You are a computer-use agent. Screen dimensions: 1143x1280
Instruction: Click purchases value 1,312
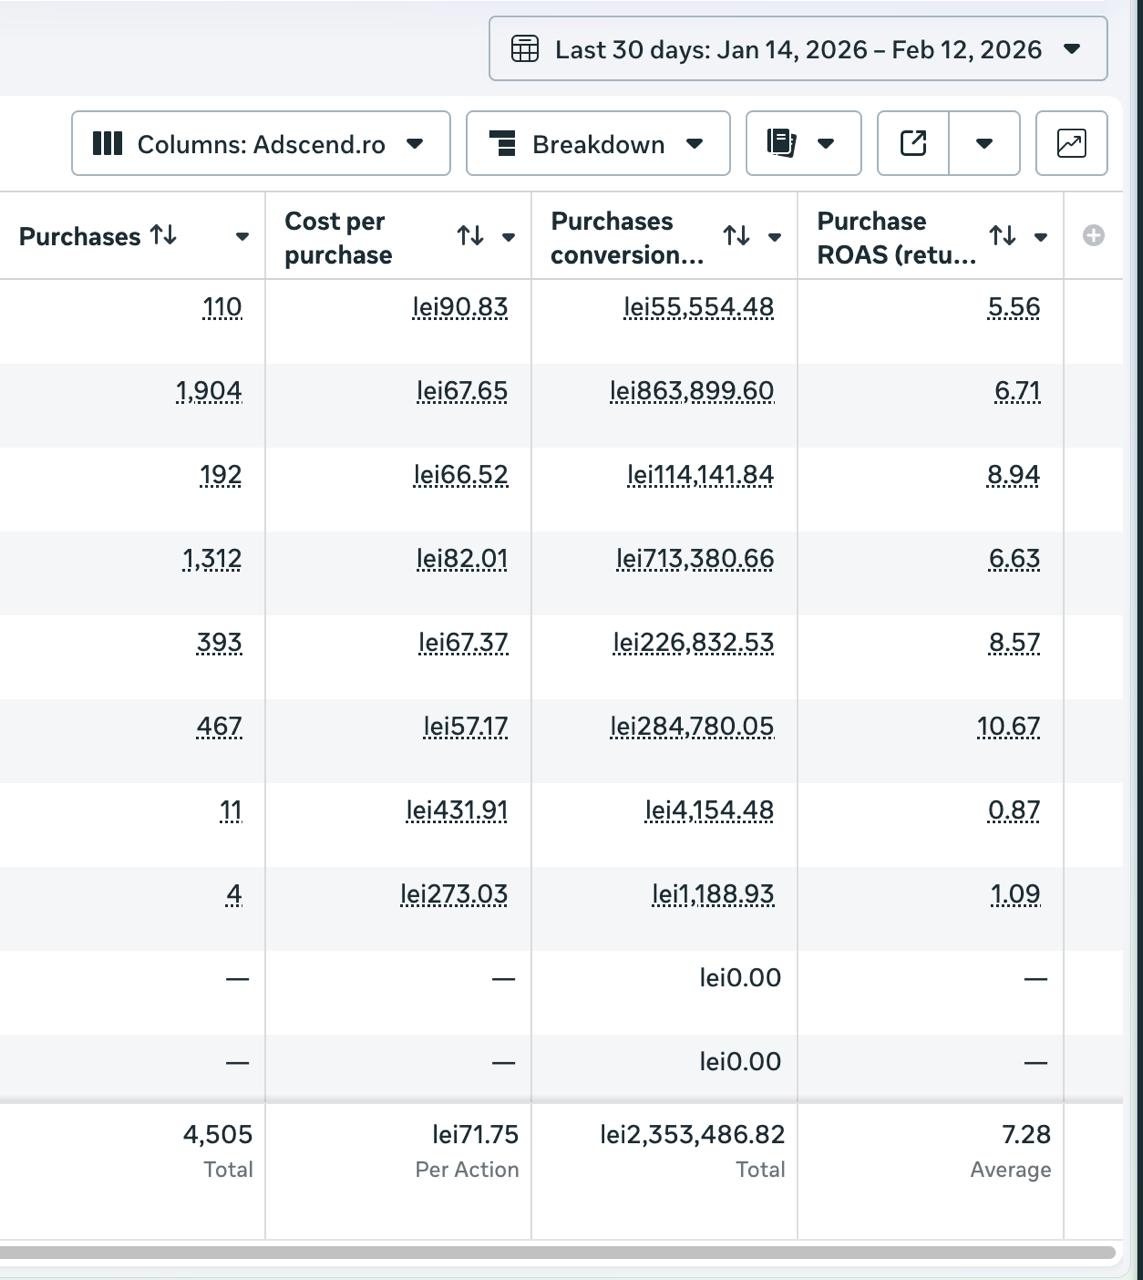coord(212,559)
